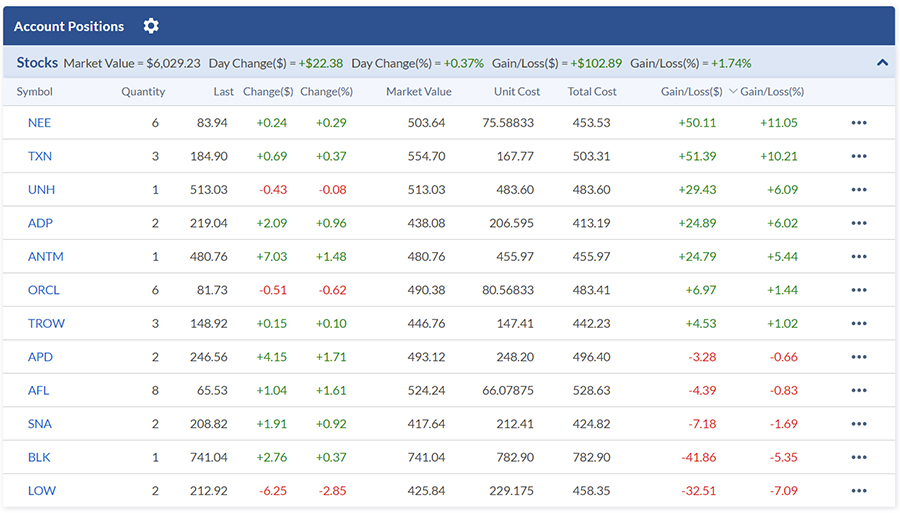Select NEE gain/loss value +50.11
900x513 pixels.
[x=697, y=123]
